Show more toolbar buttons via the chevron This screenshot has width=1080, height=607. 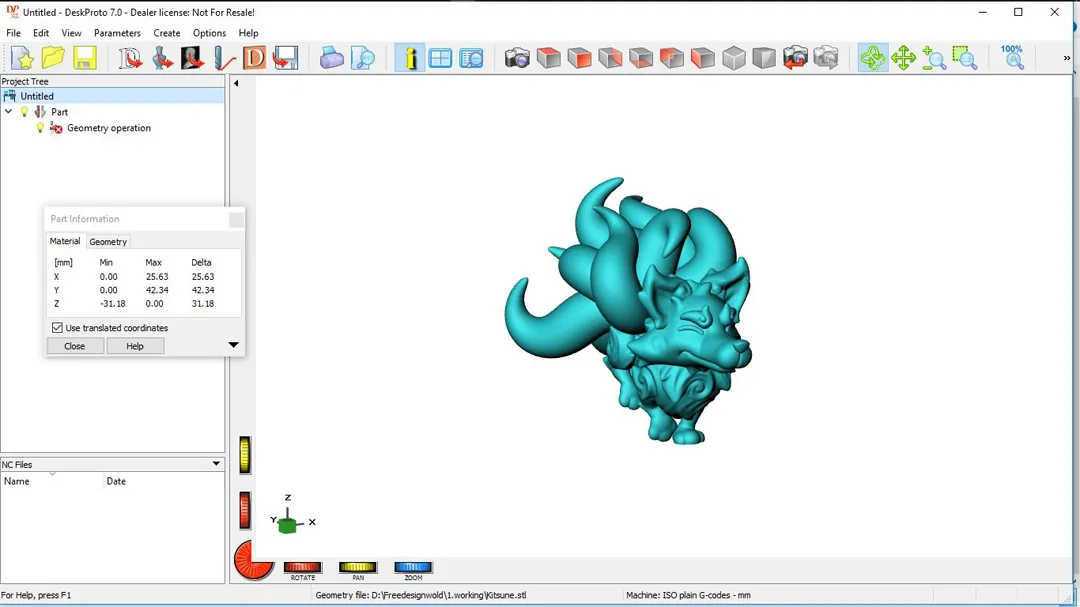tap(1067, 58)
